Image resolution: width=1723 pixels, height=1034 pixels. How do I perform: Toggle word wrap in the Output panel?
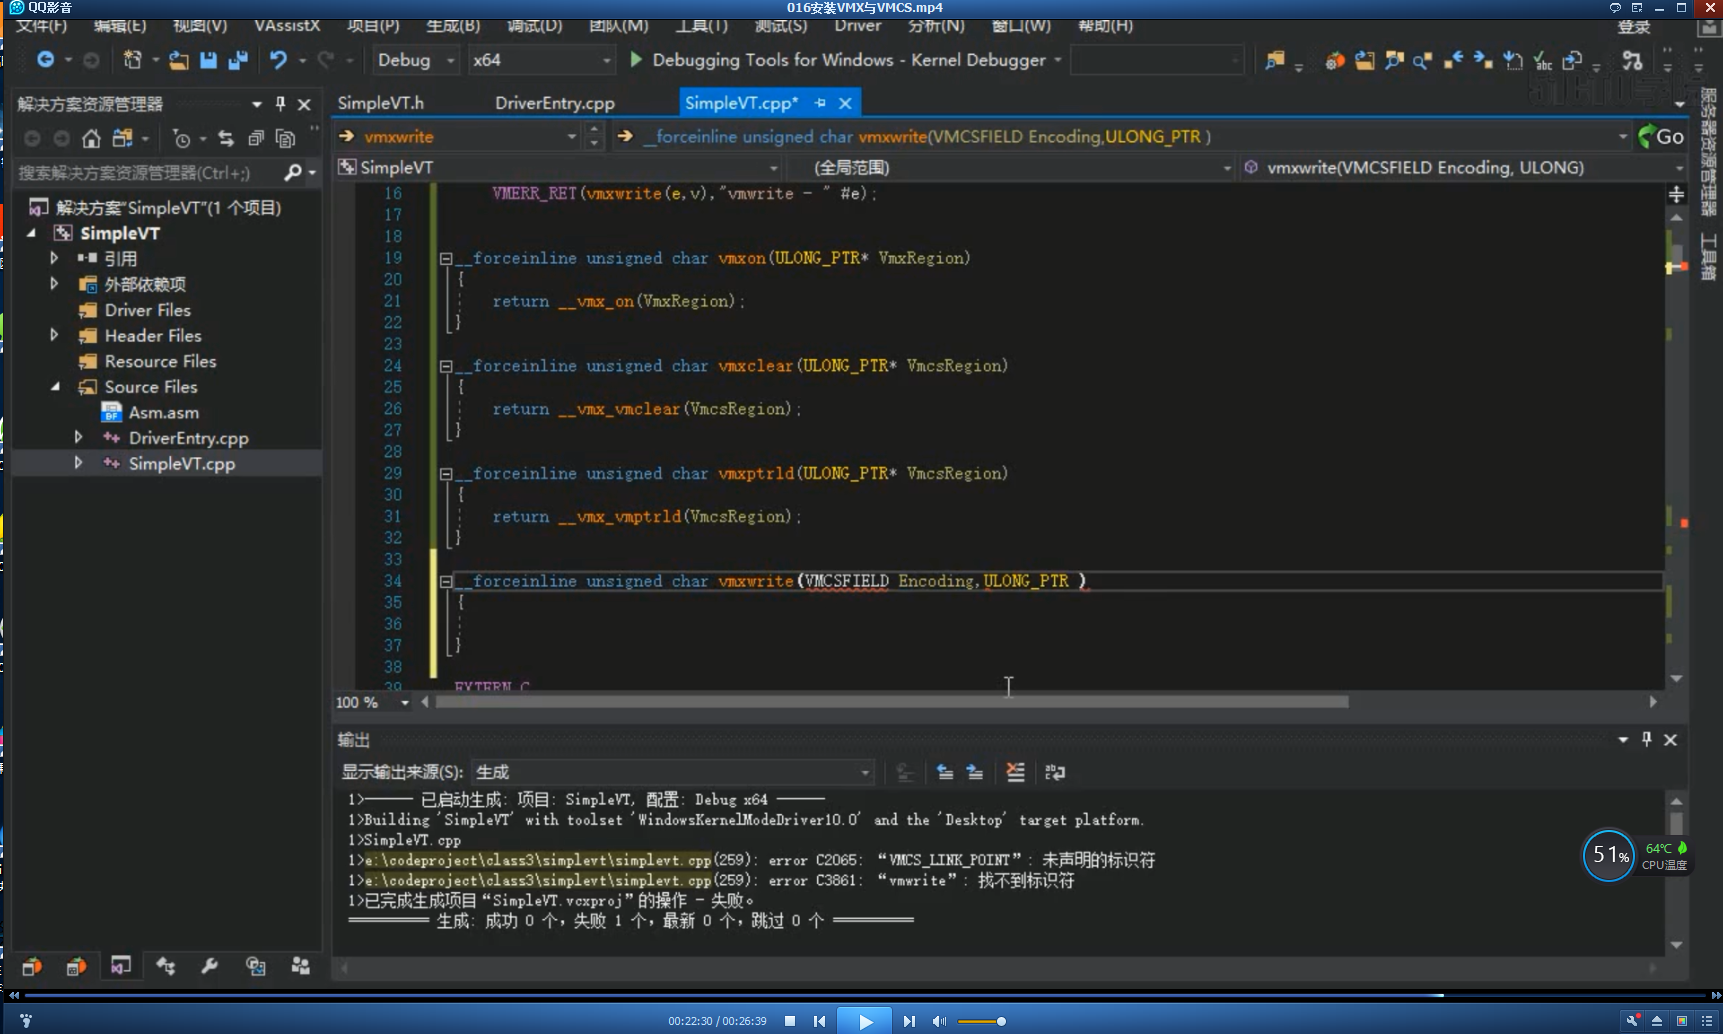(x=1055, y=772)
